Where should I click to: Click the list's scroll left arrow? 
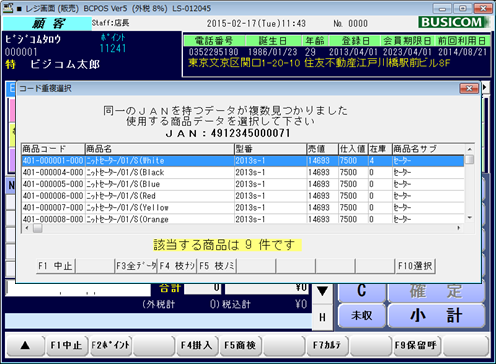(x=27, y=228)
